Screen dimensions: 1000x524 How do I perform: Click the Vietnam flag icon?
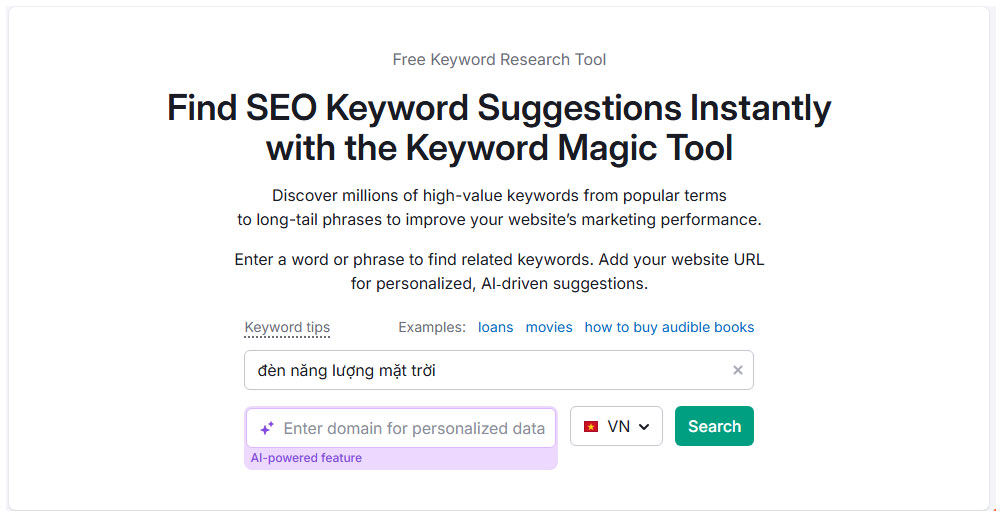pos(591,426)
